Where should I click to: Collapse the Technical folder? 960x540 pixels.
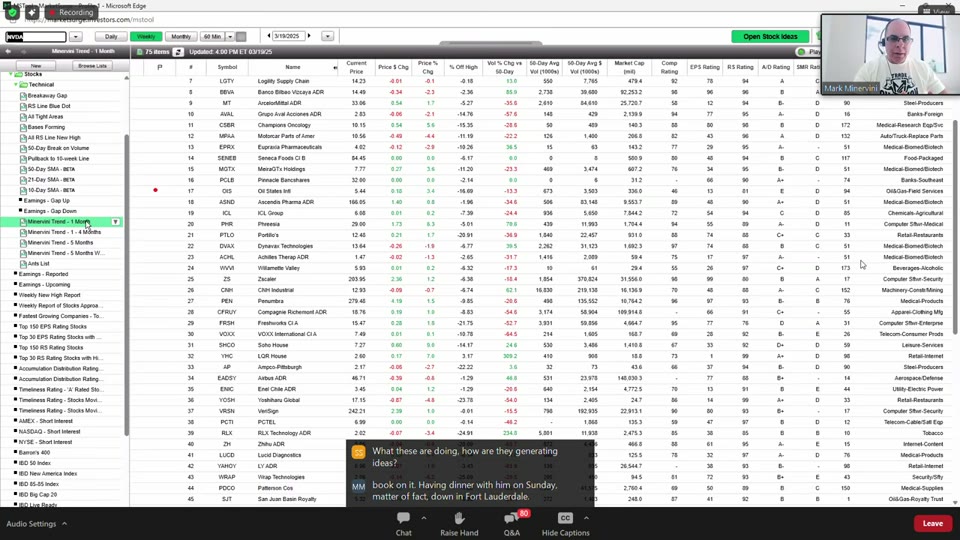pyautogui.click(x=15, y=84)
